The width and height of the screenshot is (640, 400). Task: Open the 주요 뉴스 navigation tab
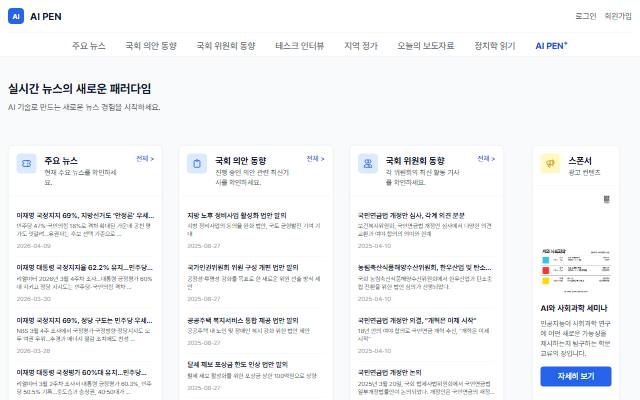pyautogui.click(x=89, y=46)
